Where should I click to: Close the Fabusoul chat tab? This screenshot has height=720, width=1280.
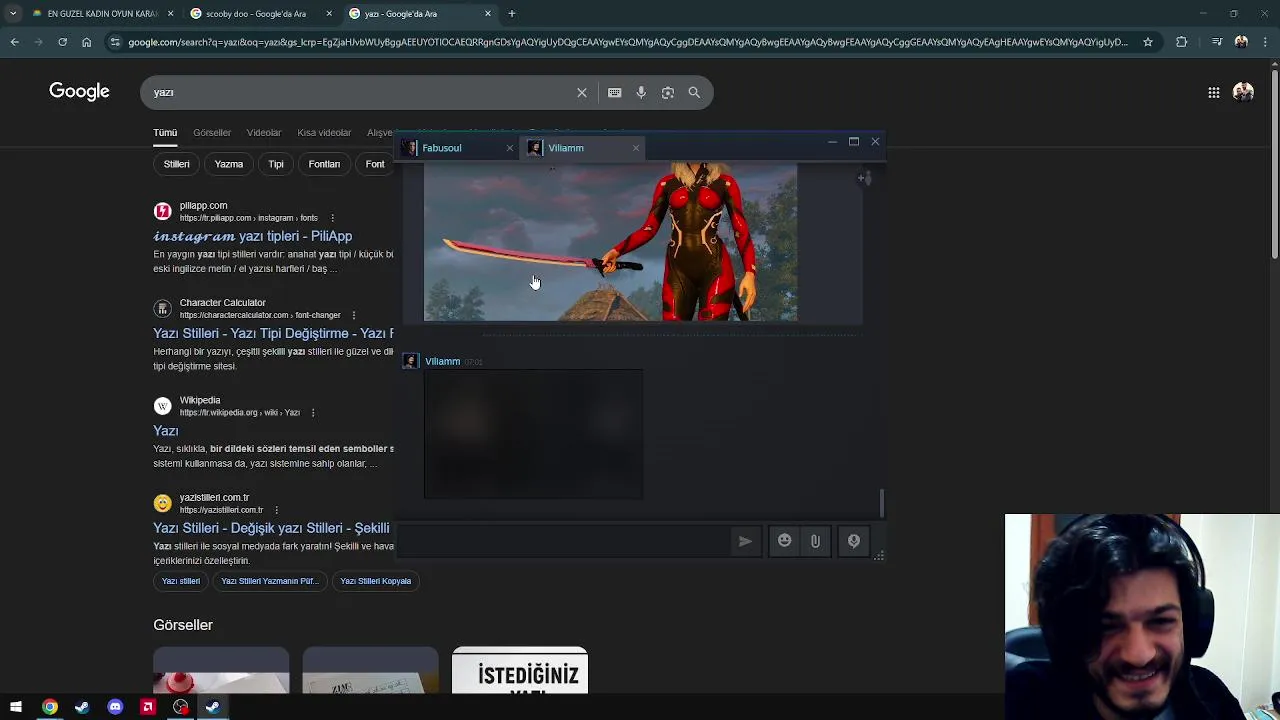coord(509,148)
